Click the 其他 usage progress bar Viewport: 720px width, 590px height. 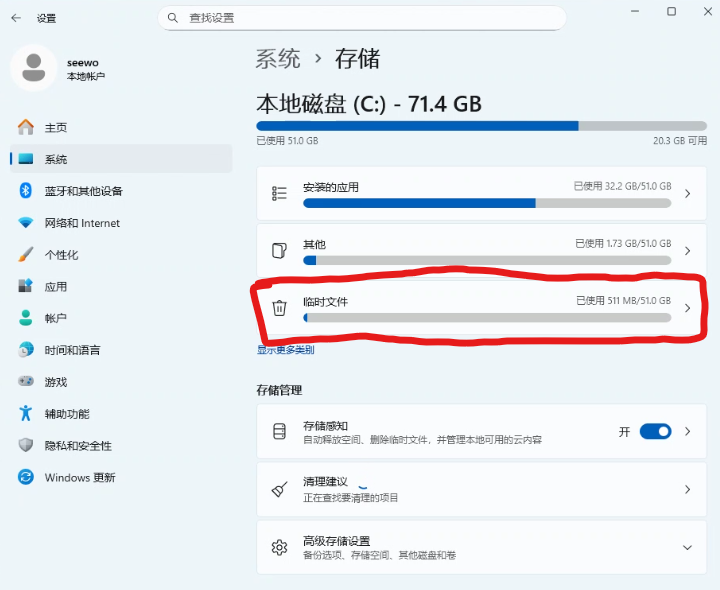tap(487, 260)
